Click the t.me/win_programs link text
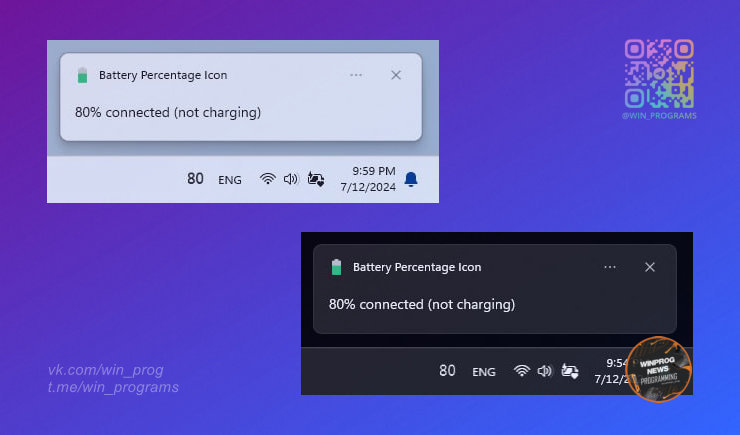This screenshot has width=740, height=435. 113,387
